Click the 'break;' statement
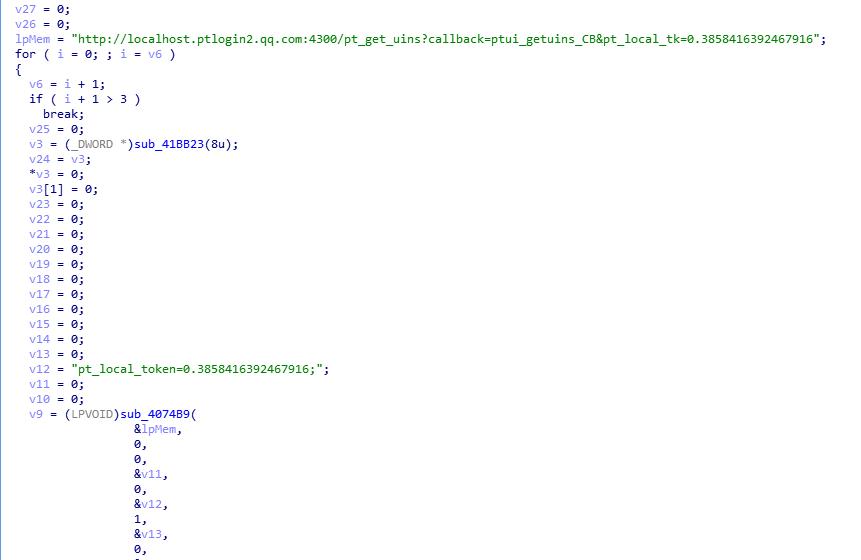The width and height of the screenshot is (861, 560). tap(63, 114)
